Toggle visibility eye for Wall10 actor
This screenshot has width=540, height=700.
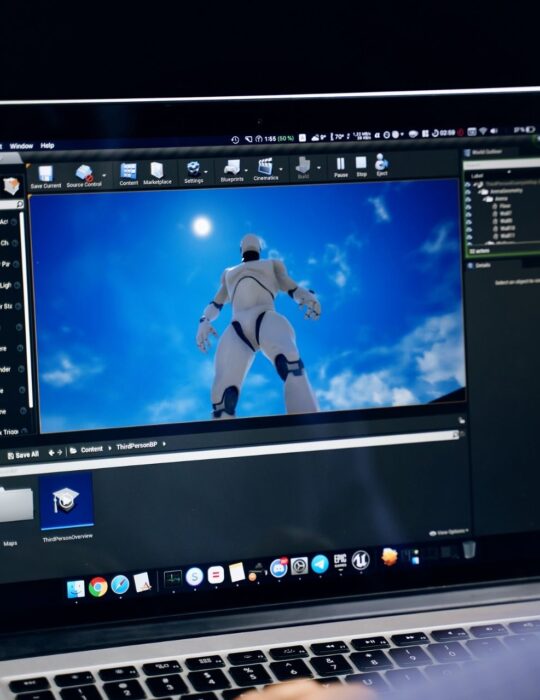[469, 228]
